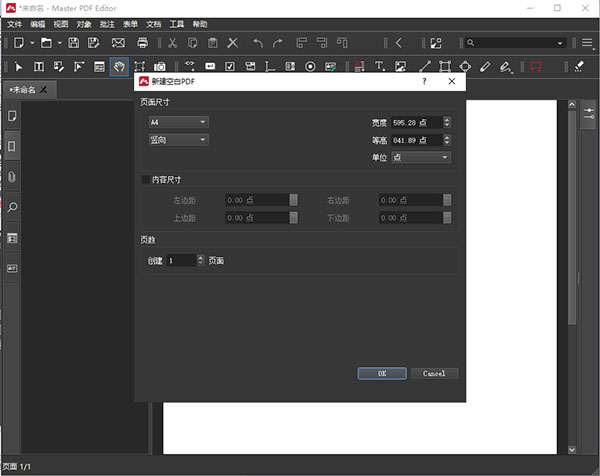The image size is (600, 476).
Task: Open the bookmarks panel in the sidebar
Action: tap(13, 146)
